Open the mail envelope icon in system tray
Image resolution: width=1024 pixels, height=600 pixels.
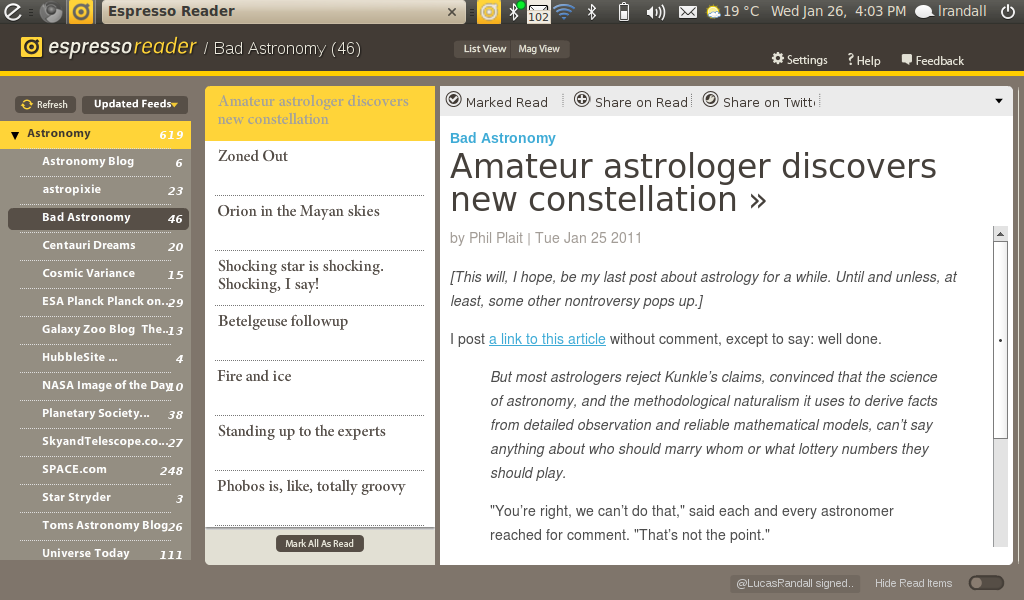(x=687, y=12)
